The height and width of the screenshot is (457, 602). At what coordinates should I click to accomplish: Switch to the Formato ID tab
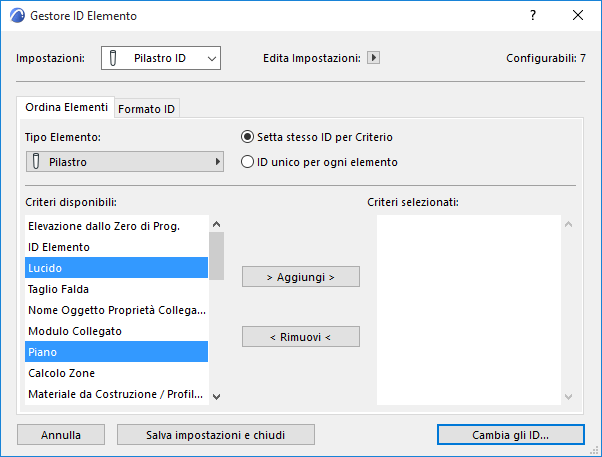tap(148, 108)
